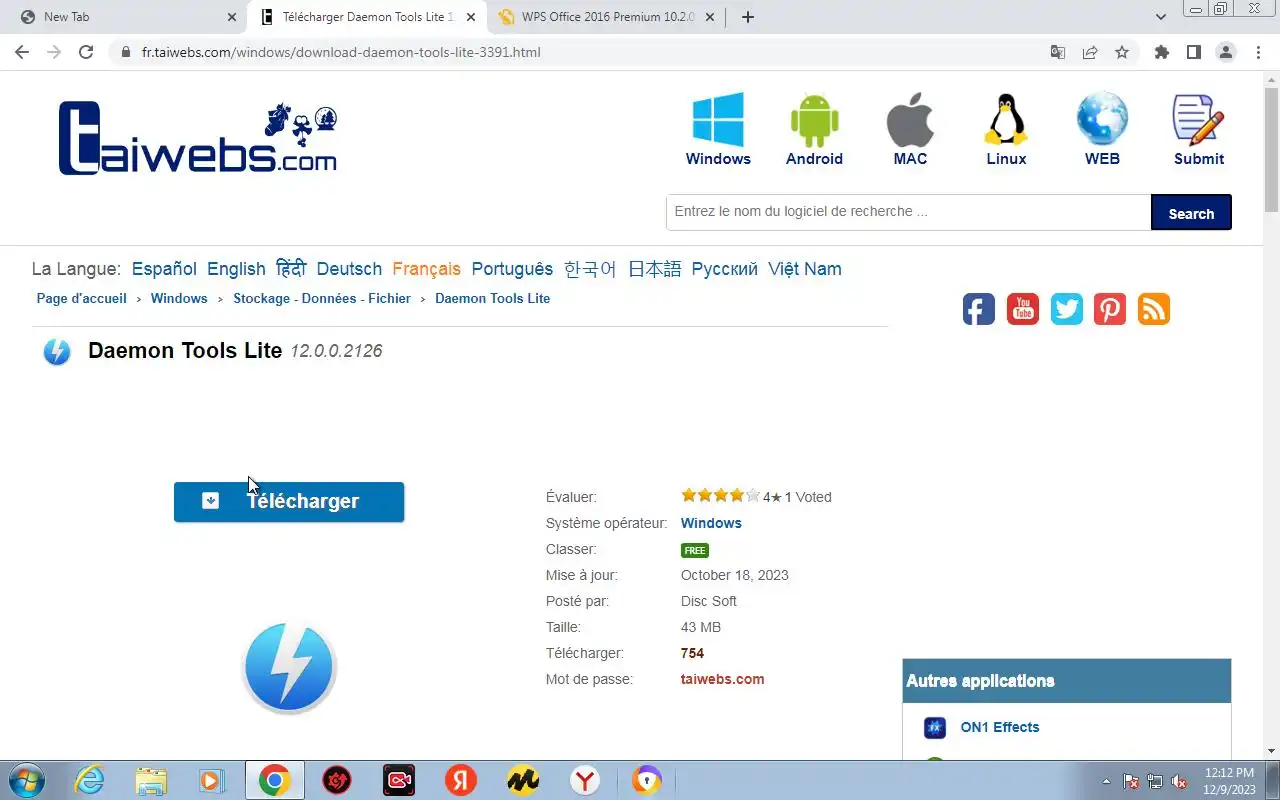Switch language to Español

(164, 269)
